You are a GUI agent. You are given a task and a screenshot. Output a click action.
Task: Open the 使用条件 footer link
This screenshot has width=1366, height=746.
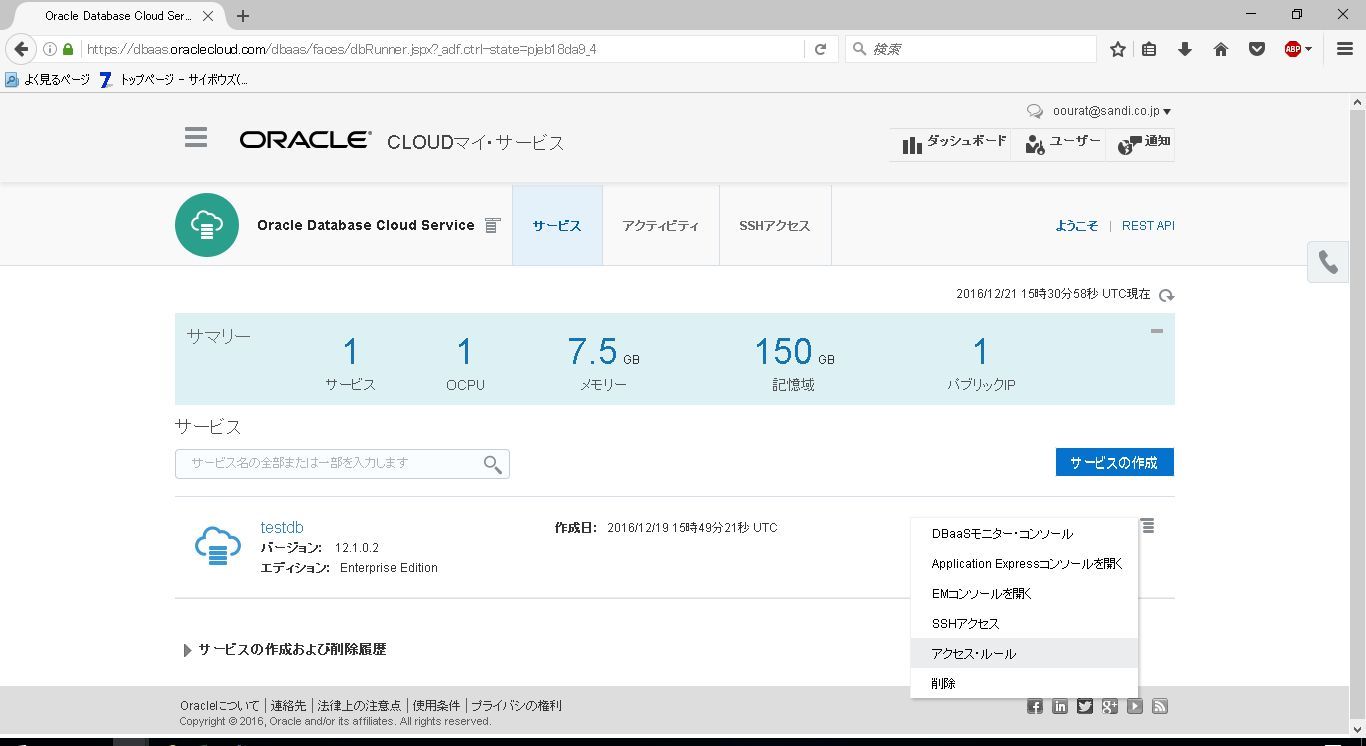coord(436,706)
